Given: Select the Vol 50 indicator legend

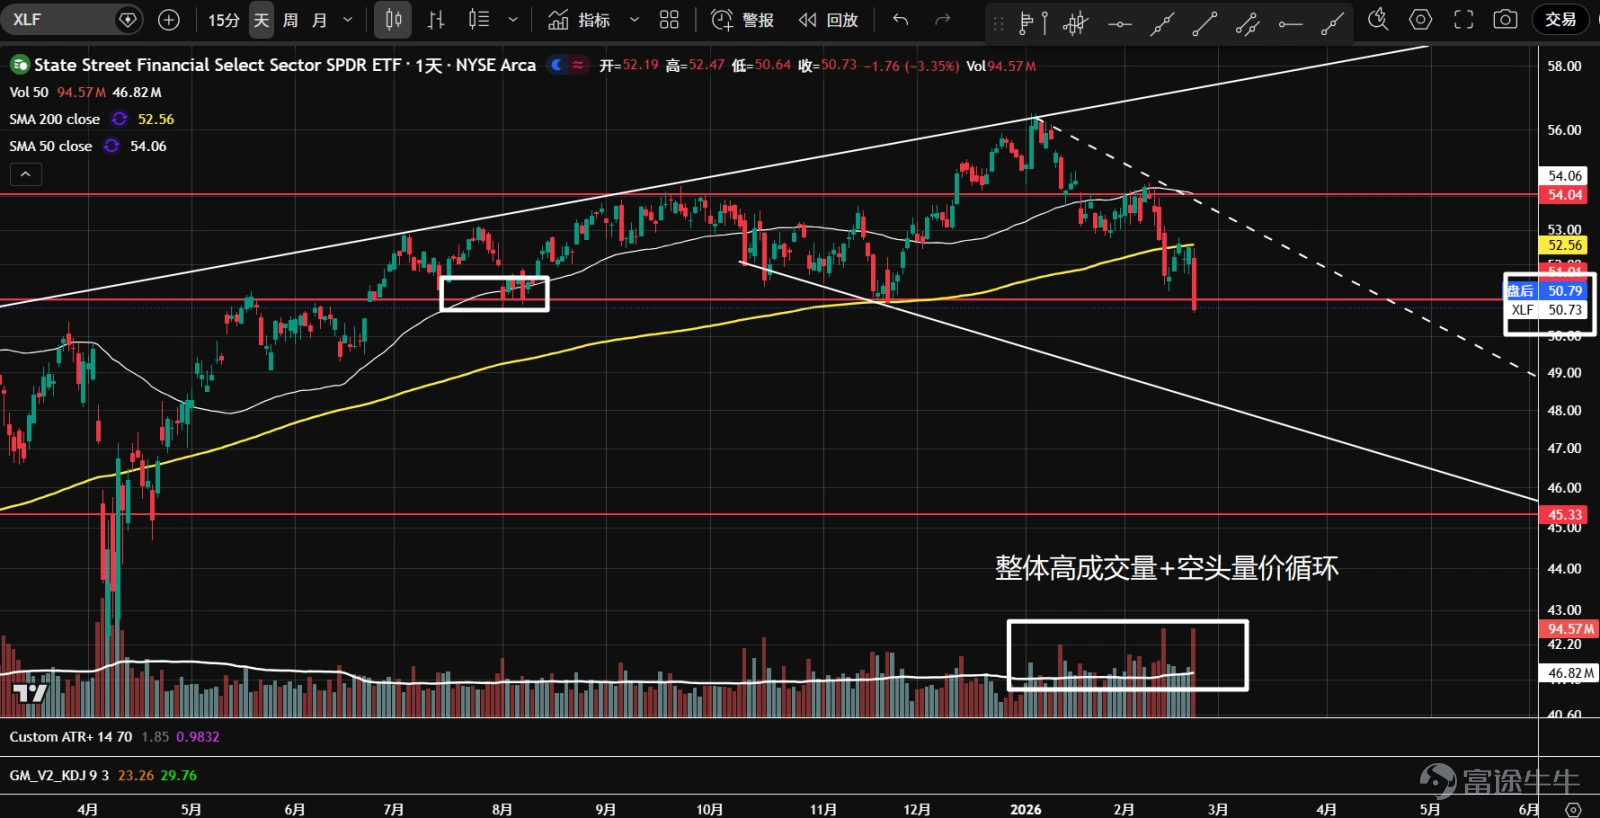Looking at the screenshot, I should (29, 92).
